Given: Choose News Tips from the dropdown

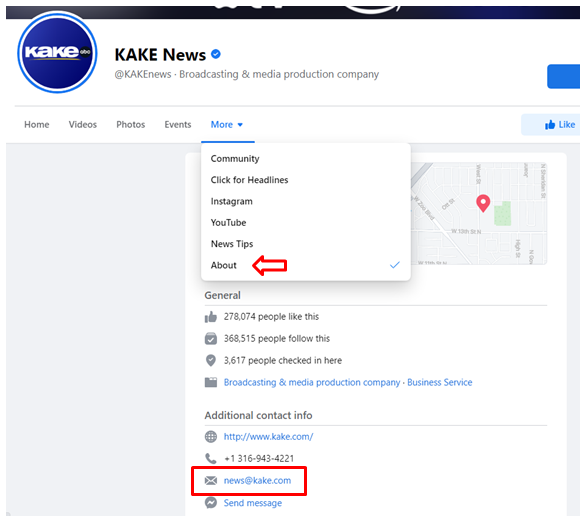Looking at the screenshot, I should 232,244.
